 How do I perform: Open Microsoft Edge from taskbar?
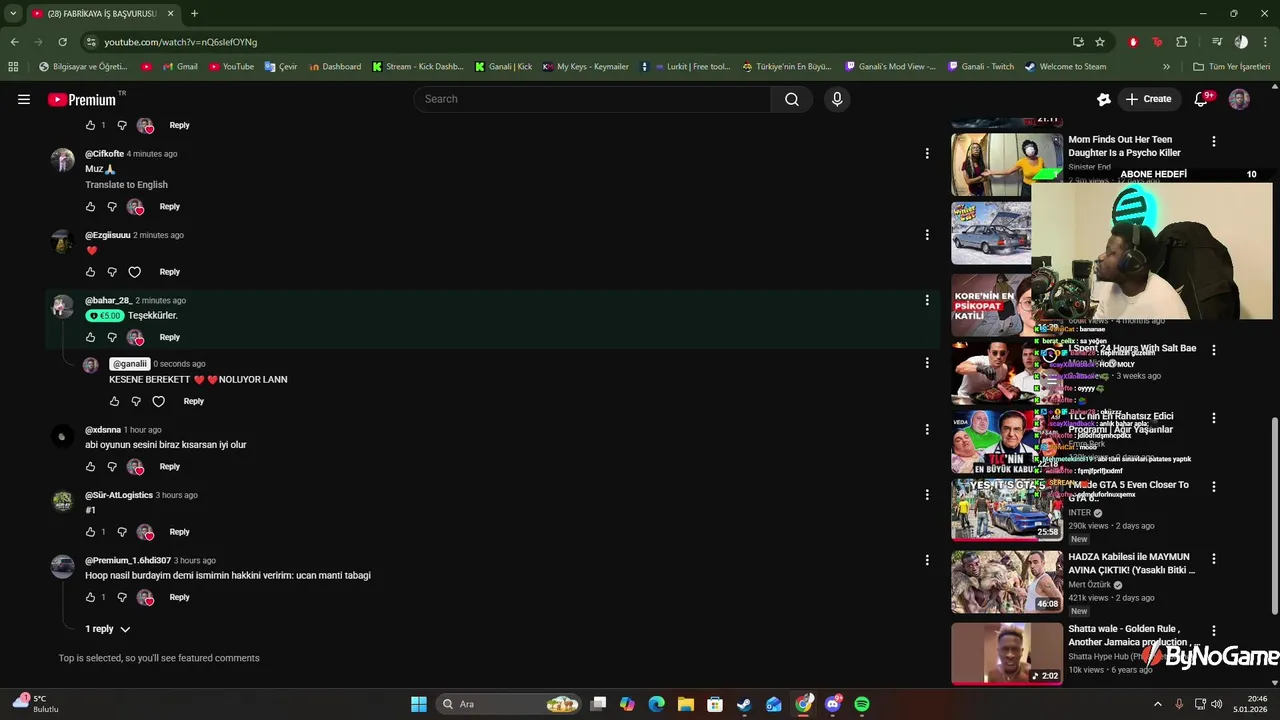(656, 704)
